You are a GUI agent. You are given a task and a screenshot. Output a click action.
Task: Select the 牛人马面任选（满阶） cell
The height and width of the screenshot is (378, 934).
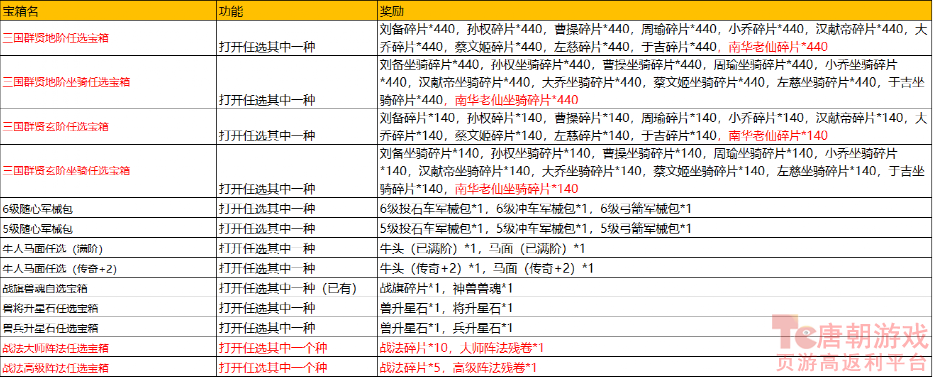[108, 248]
